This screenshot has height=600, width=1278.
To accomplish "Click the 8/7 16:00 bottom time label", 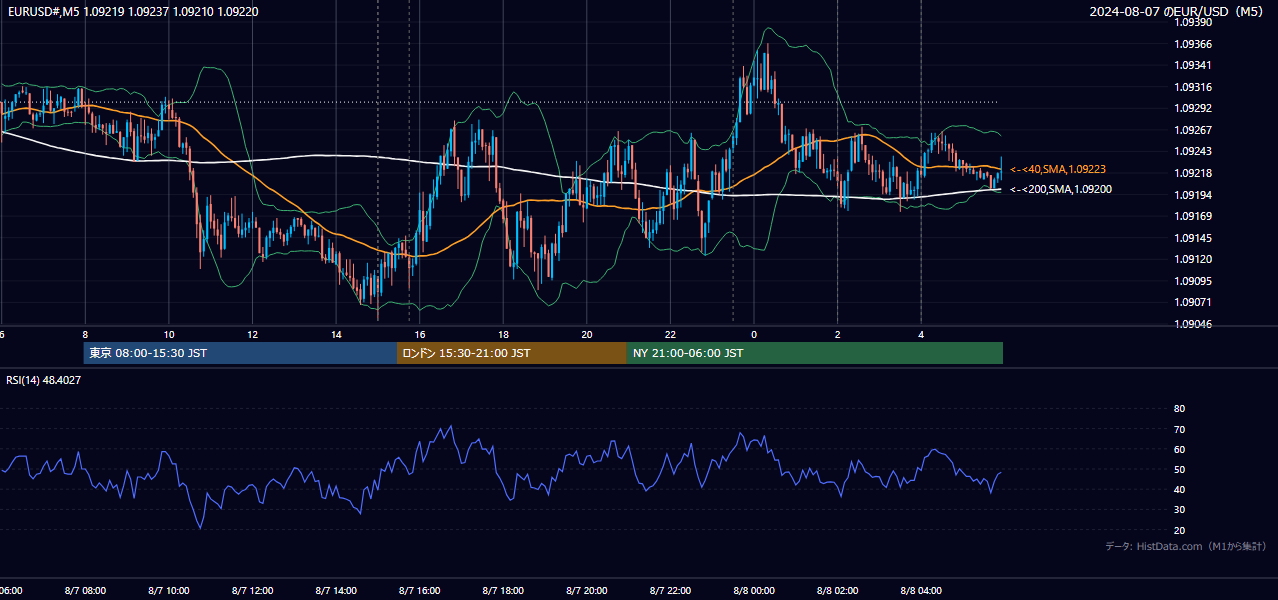I will (420, 590).
